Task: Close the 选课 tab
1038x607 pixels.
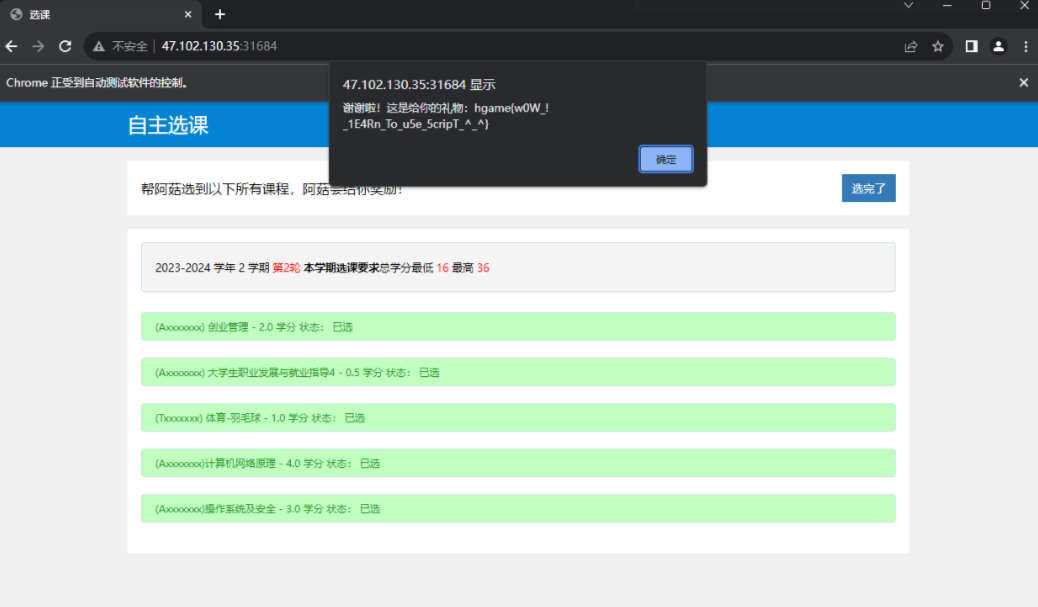Action: click(x=188, y=14)
